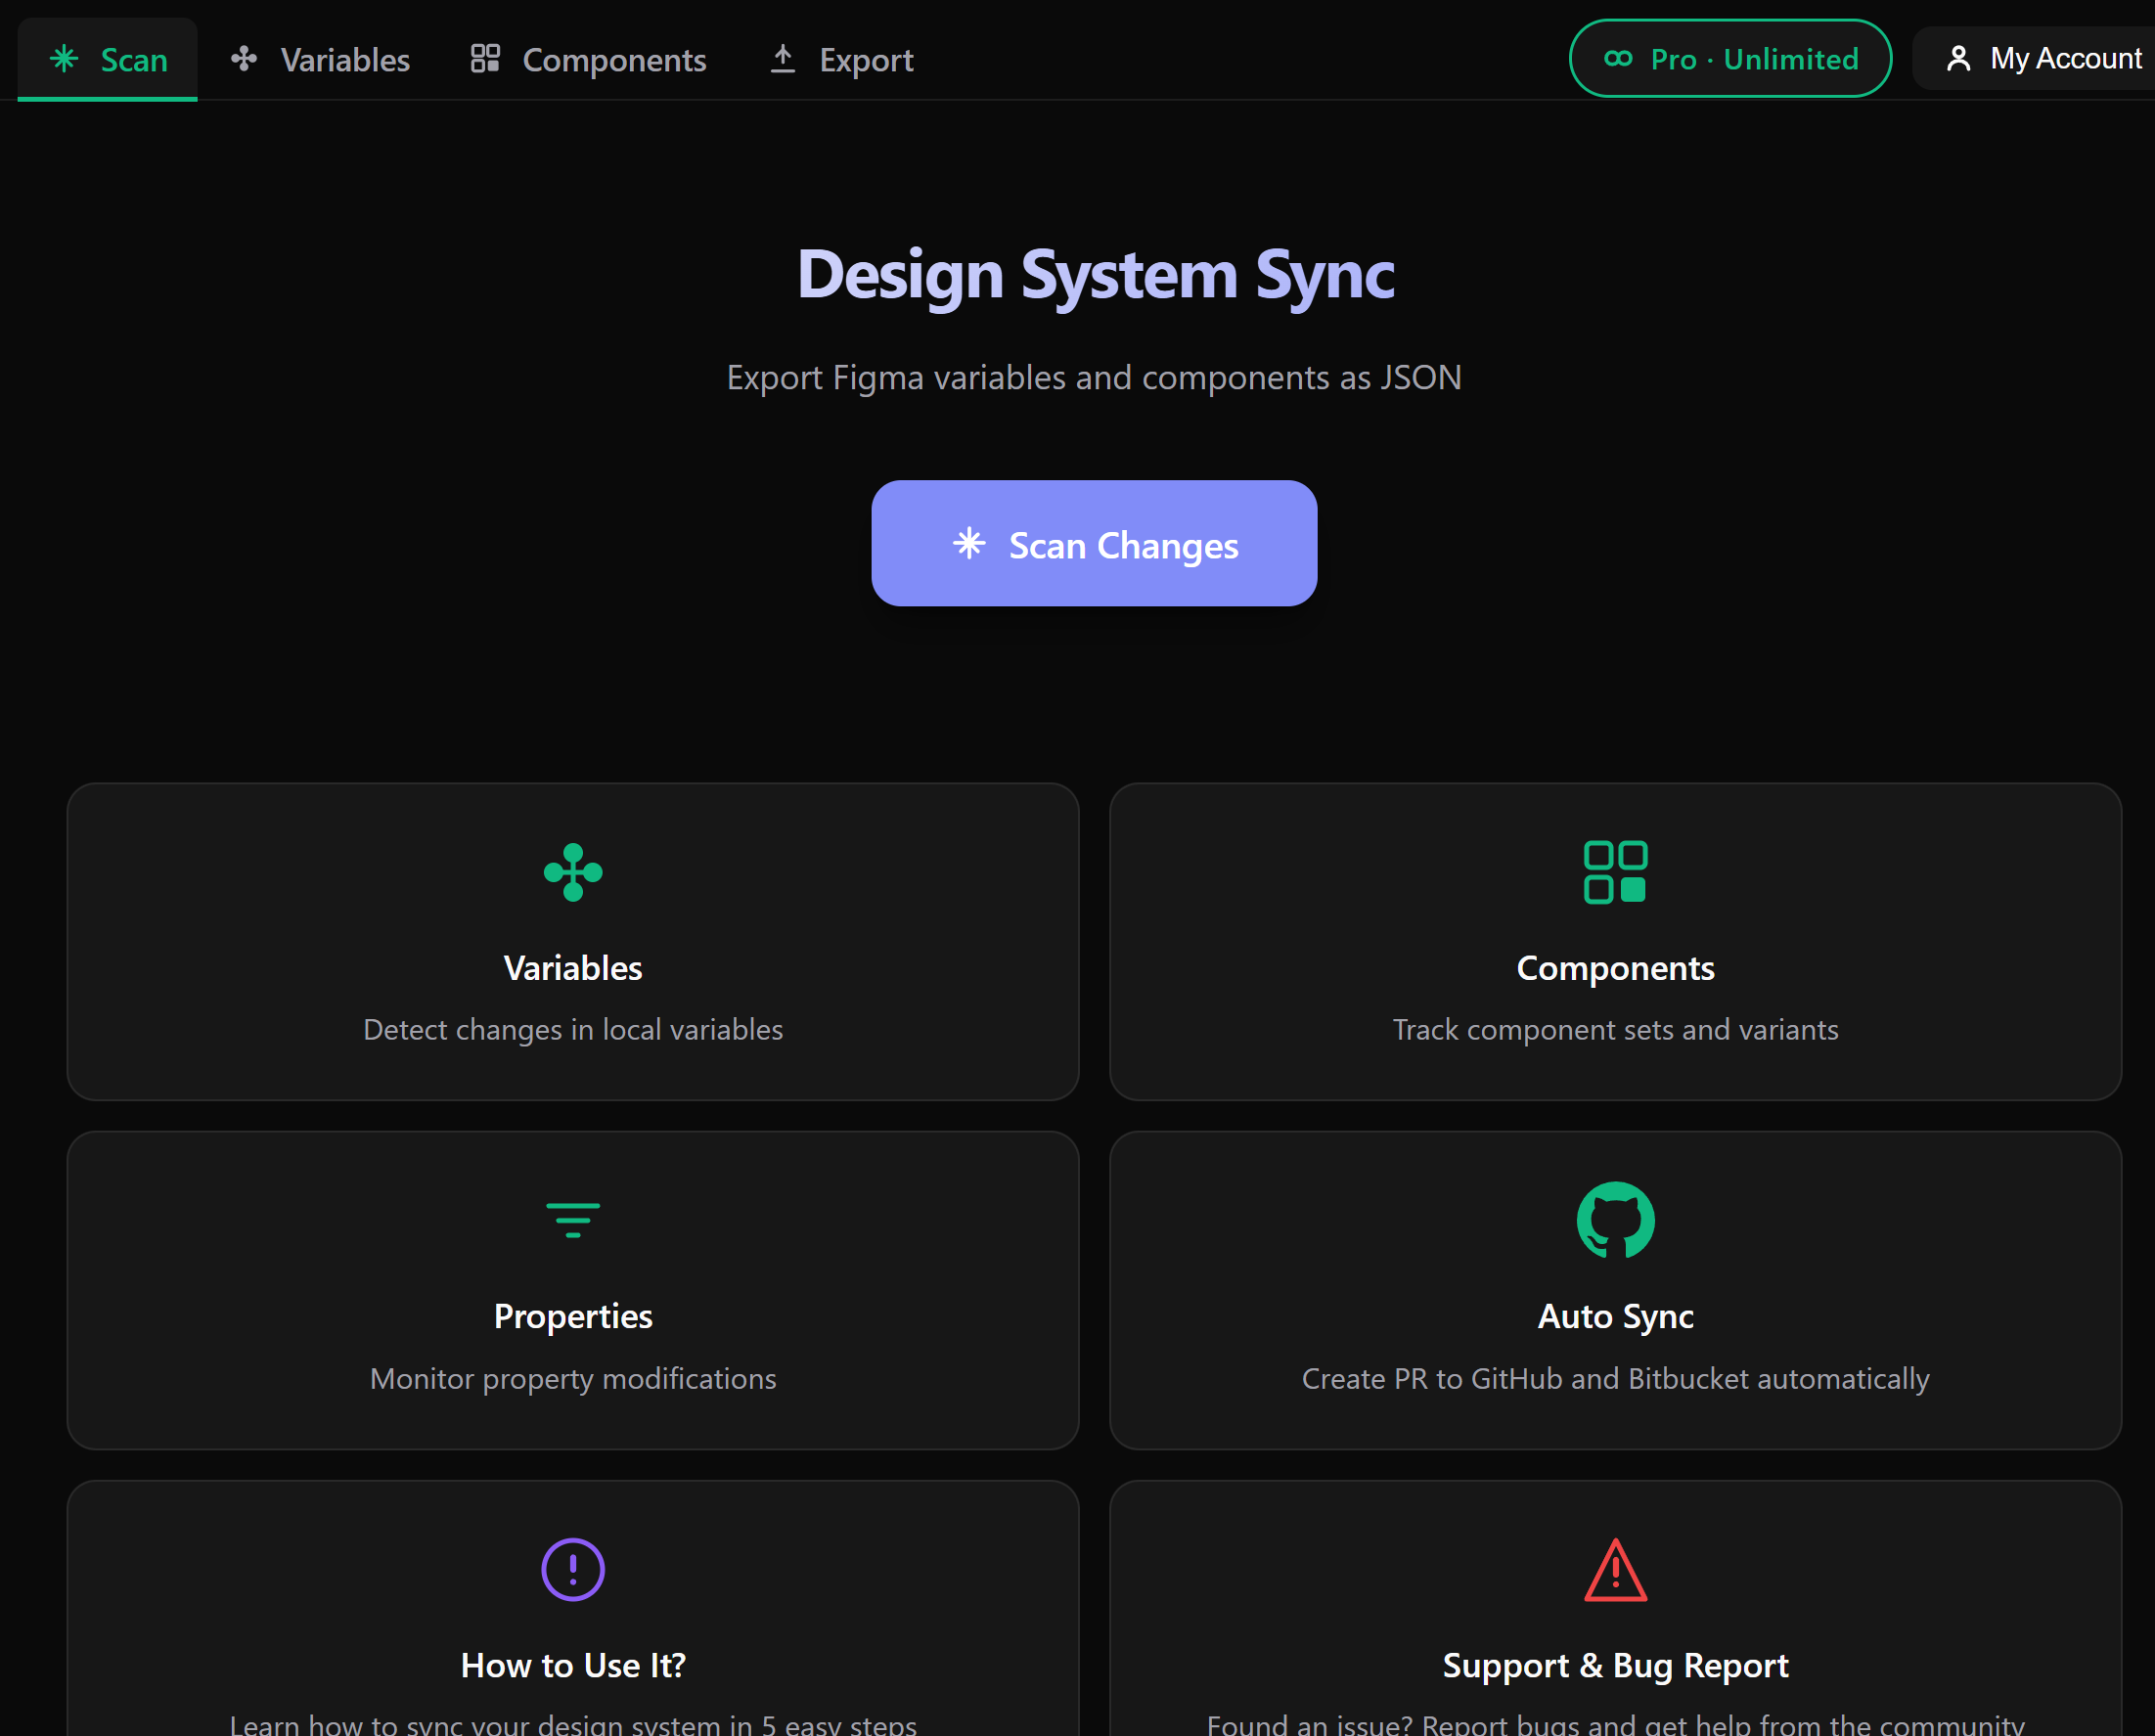This screenshot has height=1736, width=2155.
Task: Click the GitHub icon on the Auto Sync card
Action: click(x=1614, y=1219)
